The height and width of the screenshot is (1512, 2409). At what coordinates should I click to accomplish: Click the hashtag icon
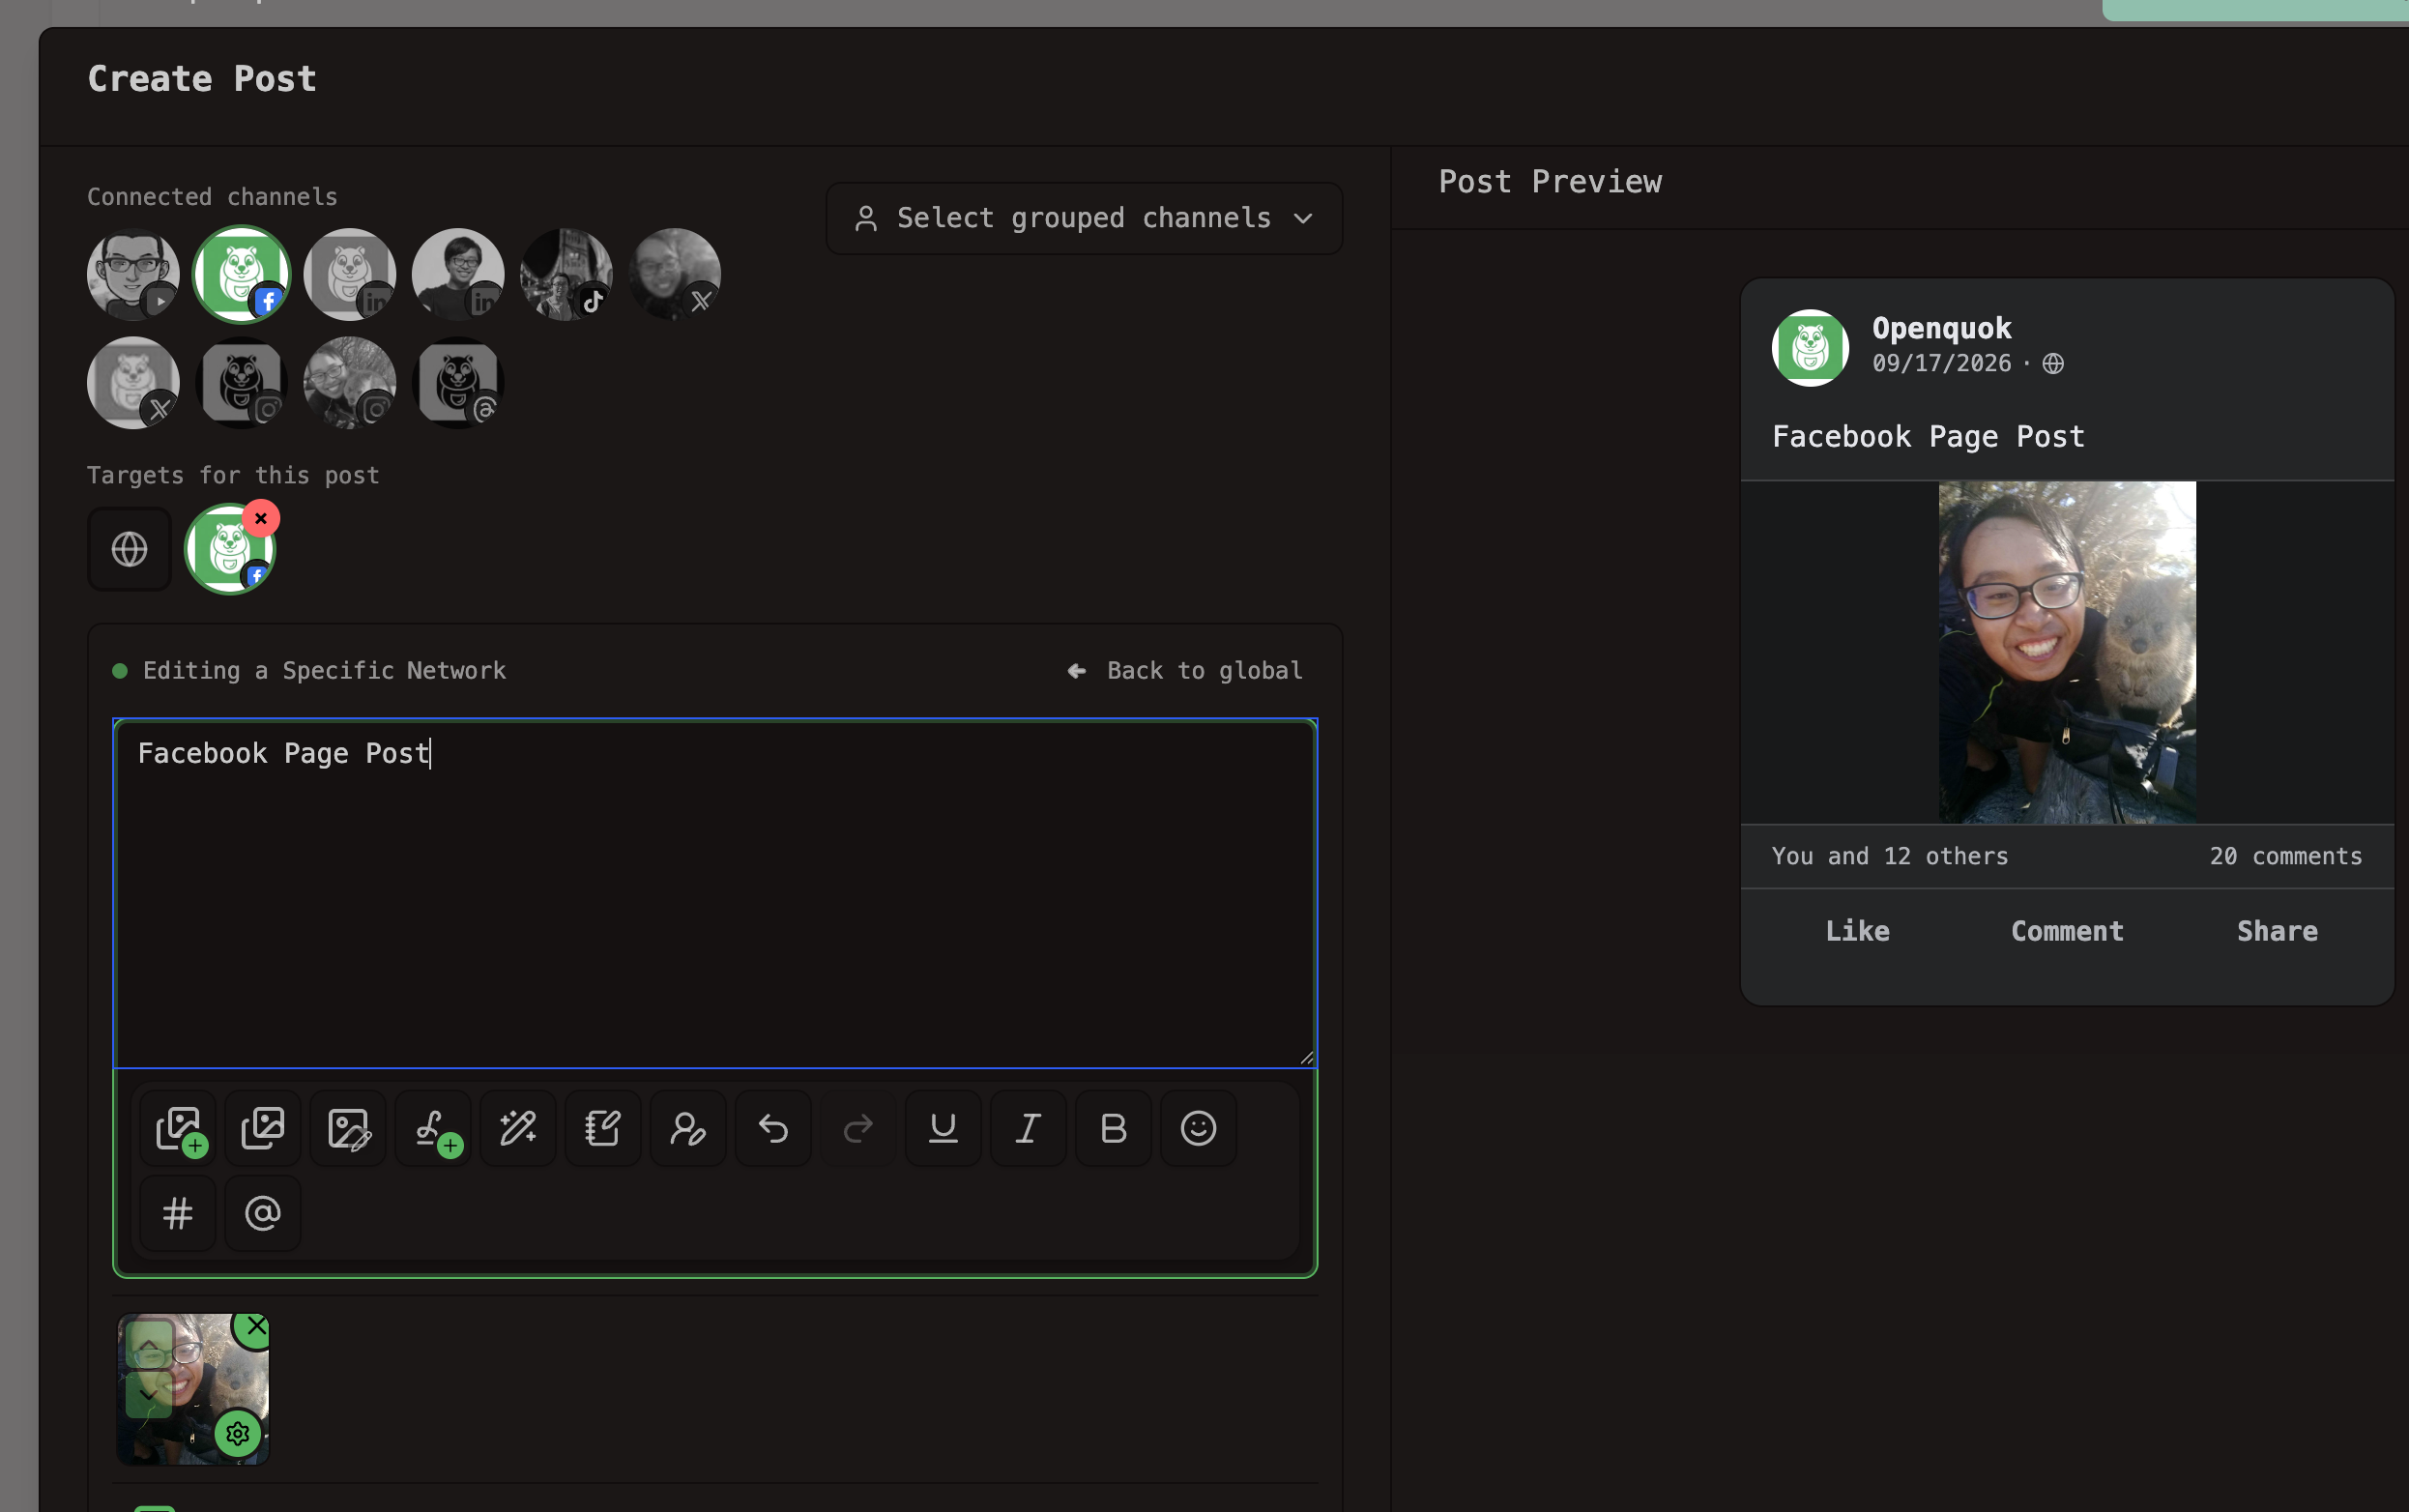pyautogui.click(x=178, y=1213)
